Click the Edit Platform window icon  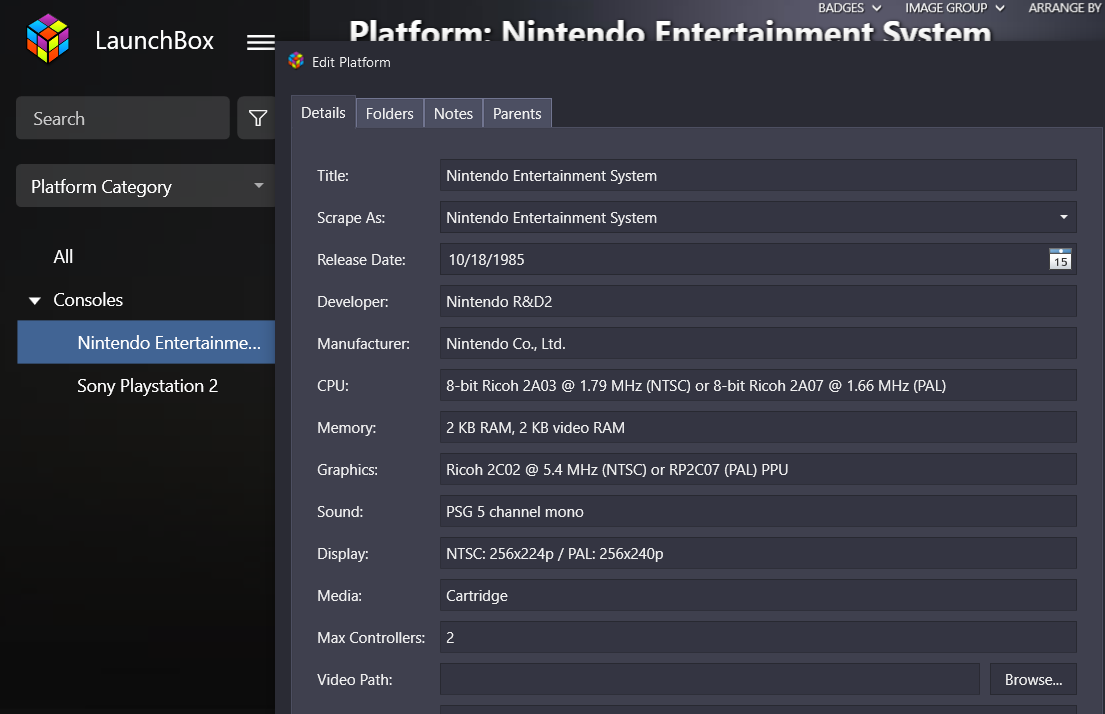tap(296, 61)
